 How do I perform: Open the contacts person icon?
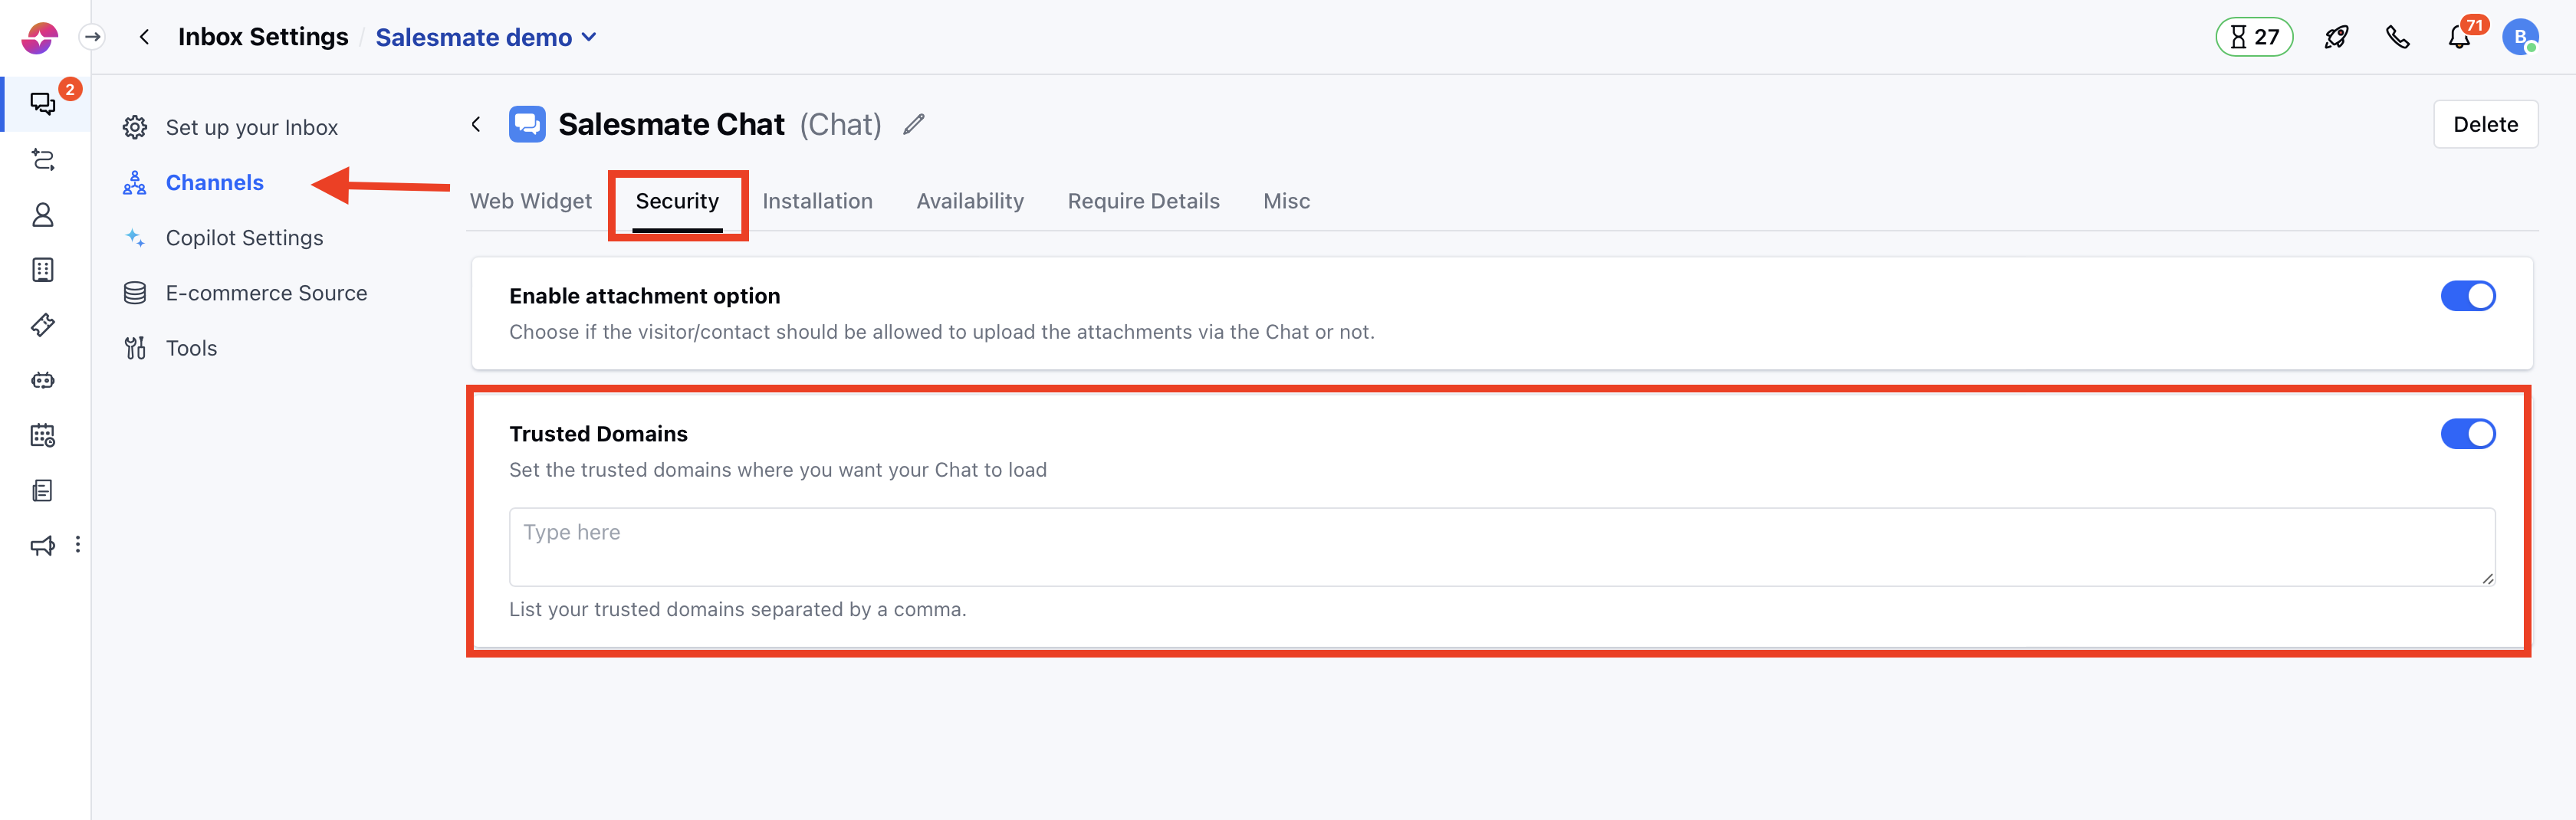pyautogui.click(x=44, y=215)
